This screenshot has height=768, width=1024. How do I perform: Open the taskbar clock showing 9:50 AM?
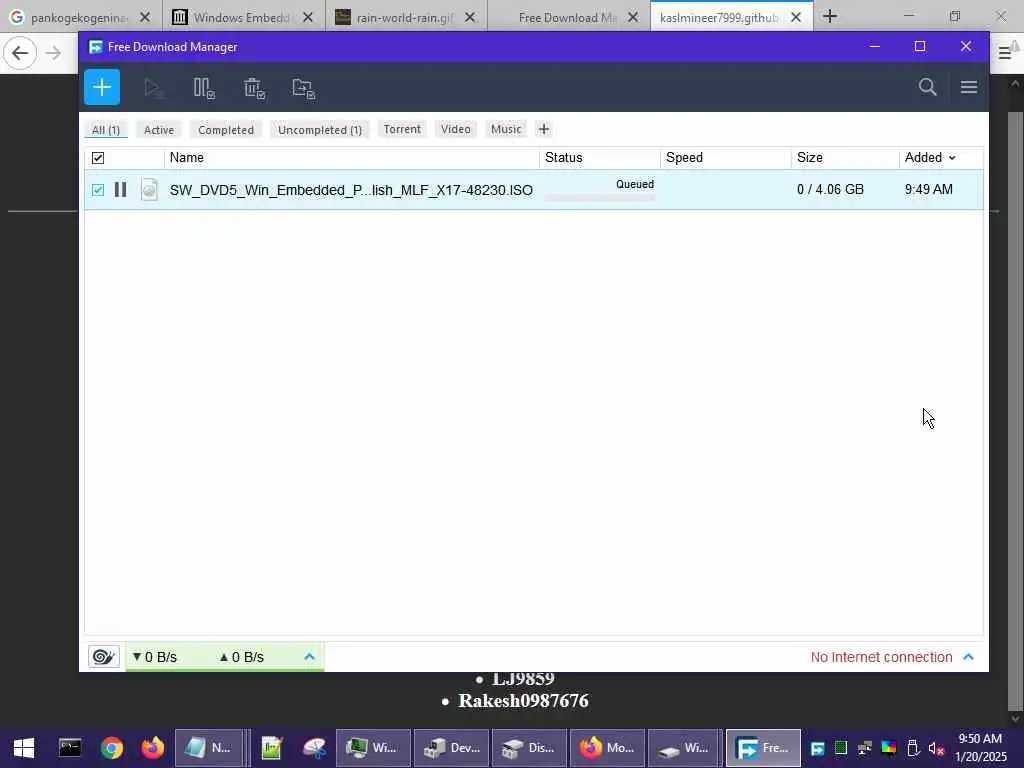[x=980, y=748]
